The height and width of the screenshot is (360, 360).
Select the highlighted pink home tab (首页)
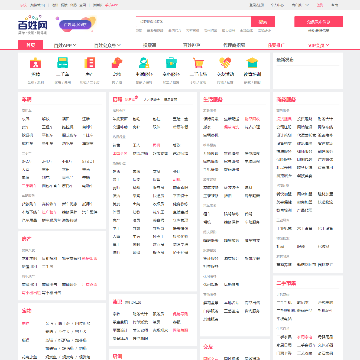[30, 45]
